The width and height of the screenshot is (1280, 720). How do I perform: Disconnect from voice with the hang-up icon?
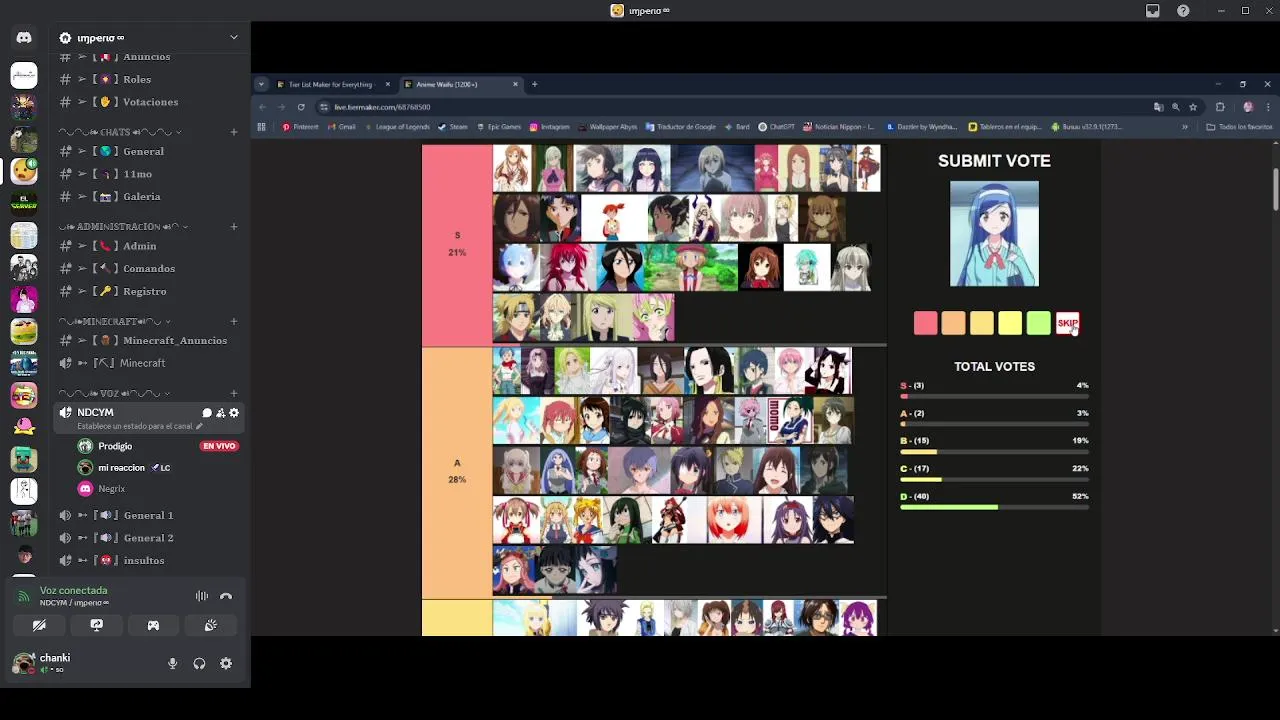coord(226,596)
